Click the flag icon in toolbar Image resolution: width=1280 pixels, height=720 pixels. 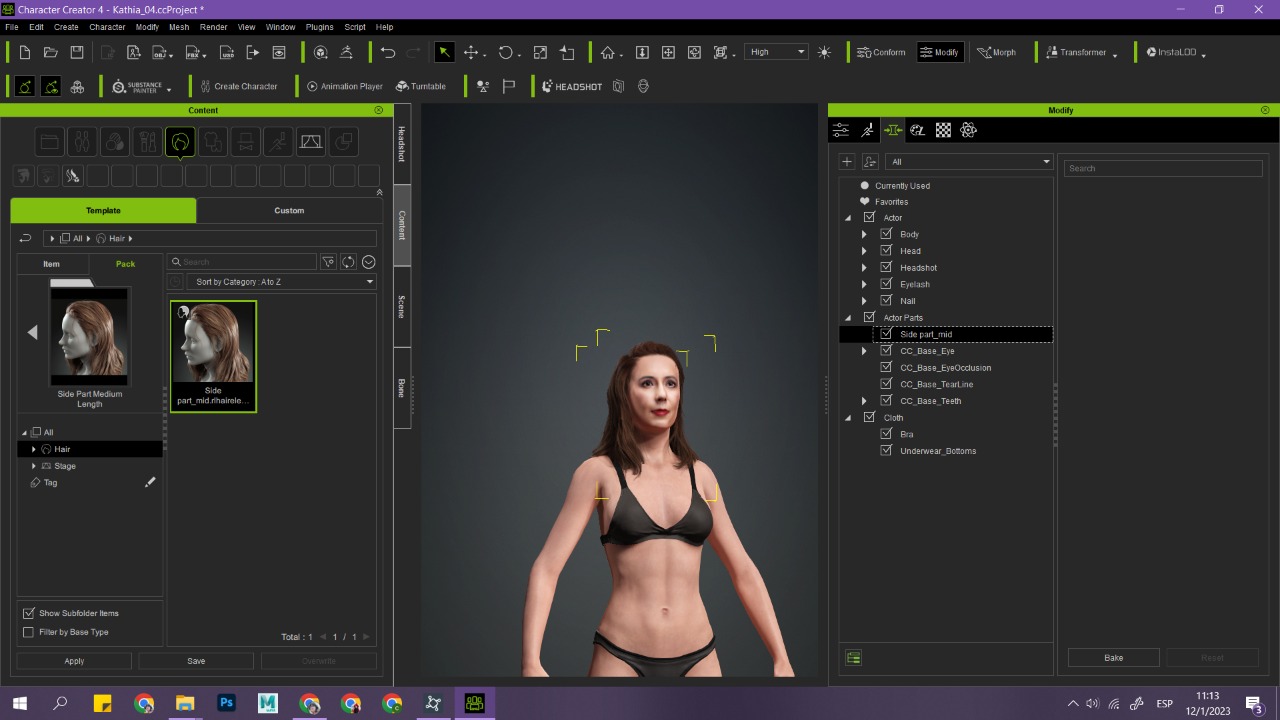pos(508,87)
